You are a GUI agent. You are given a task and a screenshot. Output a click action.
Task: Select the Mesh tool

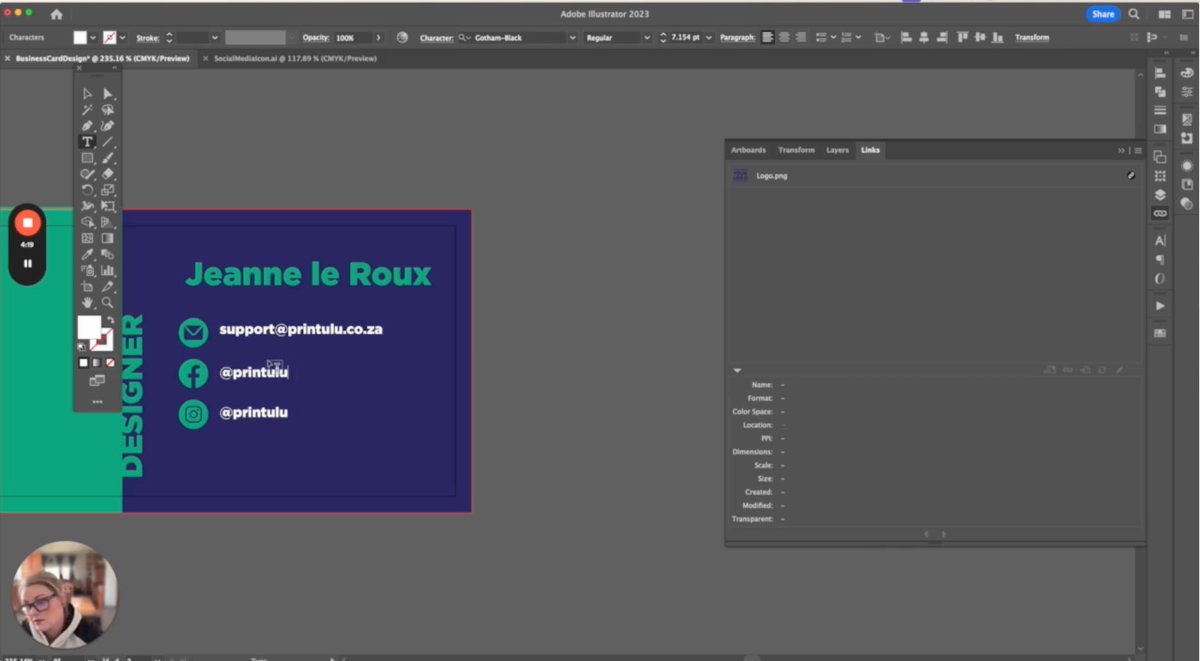click(87, 238)
